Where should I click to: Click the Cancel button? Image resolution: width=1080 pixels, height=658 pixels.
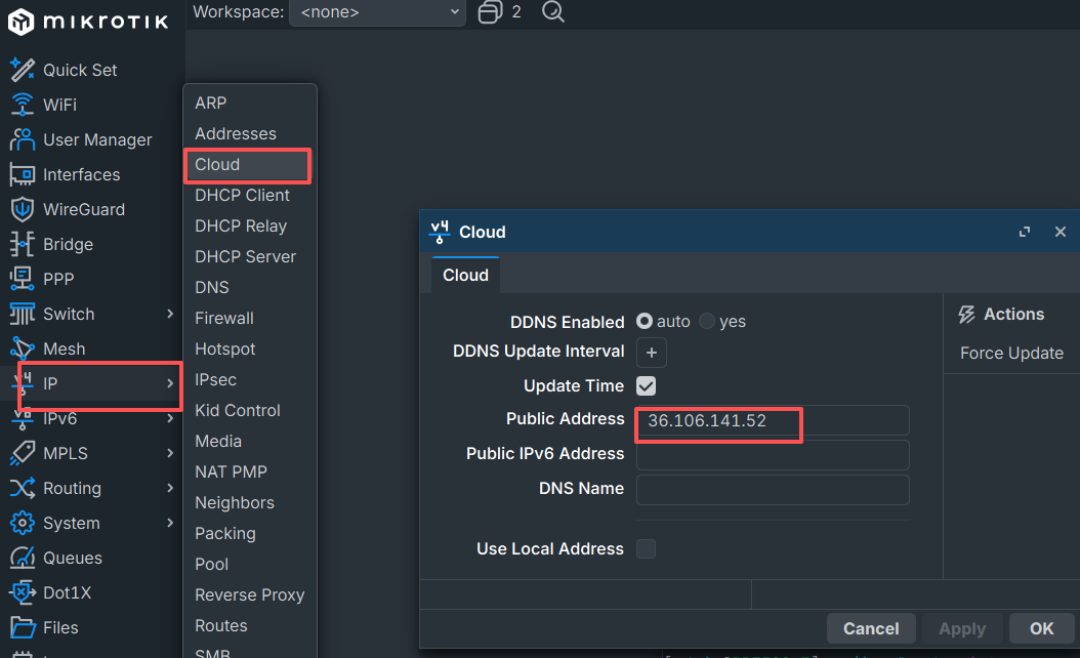[x=871, y=629]
